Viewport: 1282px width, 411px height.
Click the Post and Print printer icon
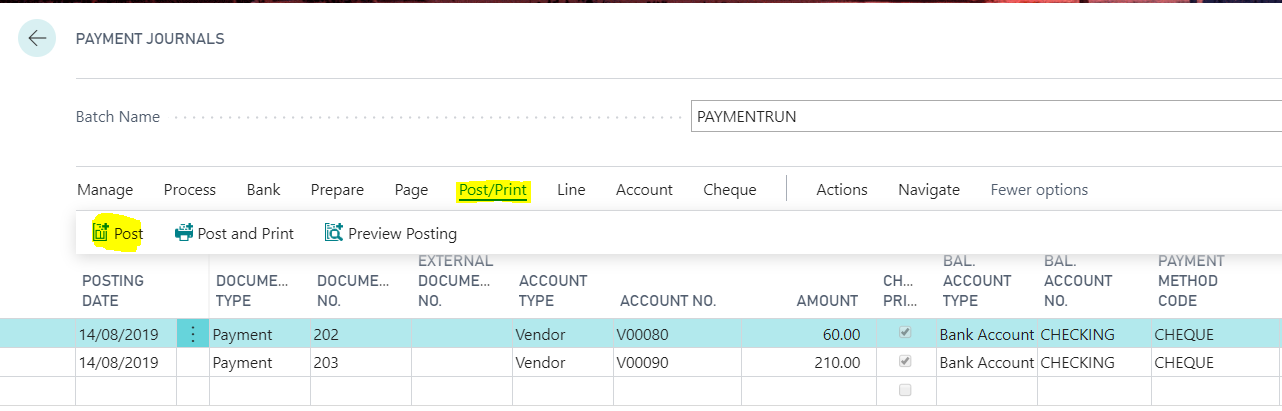pos(184,233)
